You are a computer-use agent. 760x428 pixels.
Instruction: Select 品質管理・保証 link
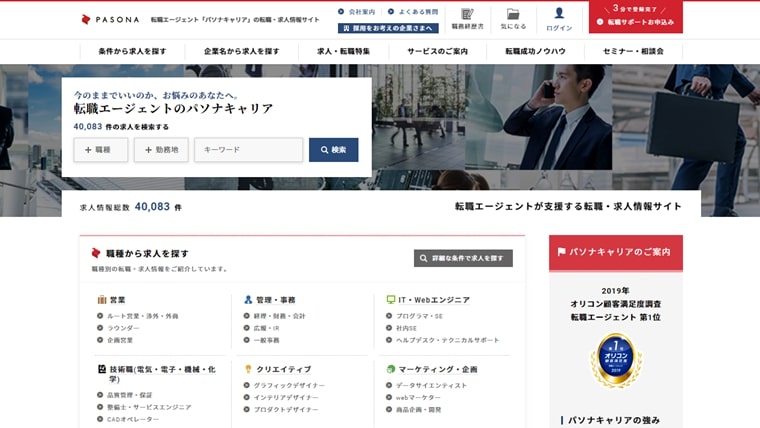pyautogui.click(x=129, y=395)
